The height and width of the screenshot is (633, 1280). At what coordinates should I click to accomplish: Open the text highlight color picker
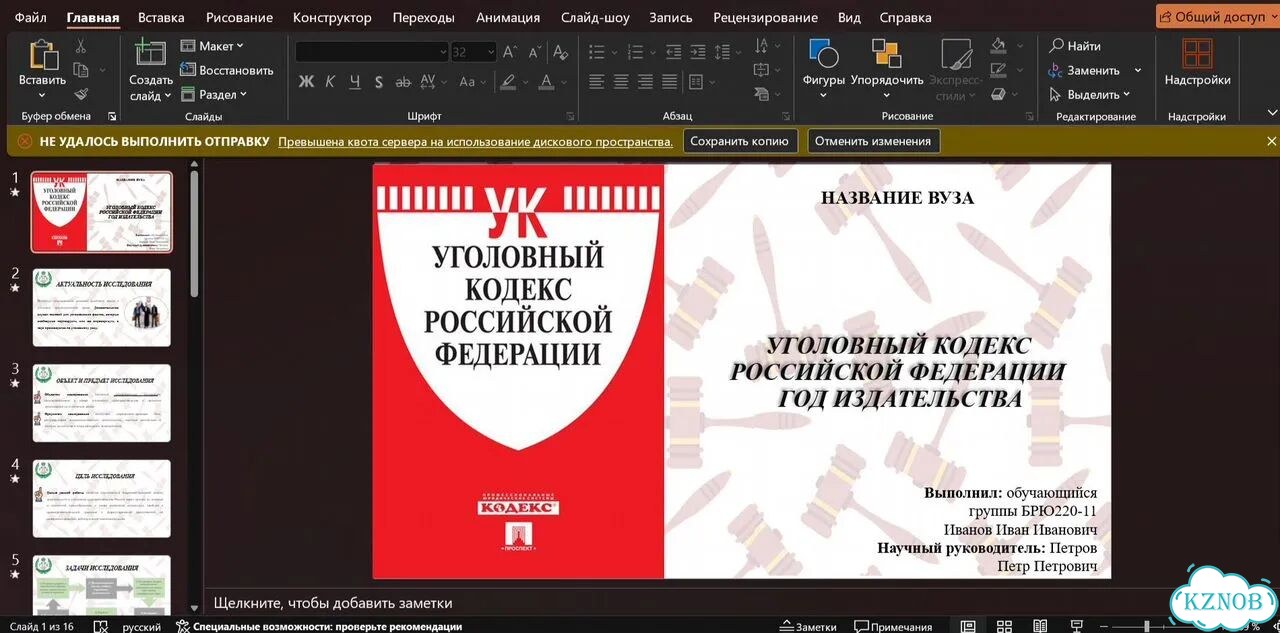click(x=508, y=82)
